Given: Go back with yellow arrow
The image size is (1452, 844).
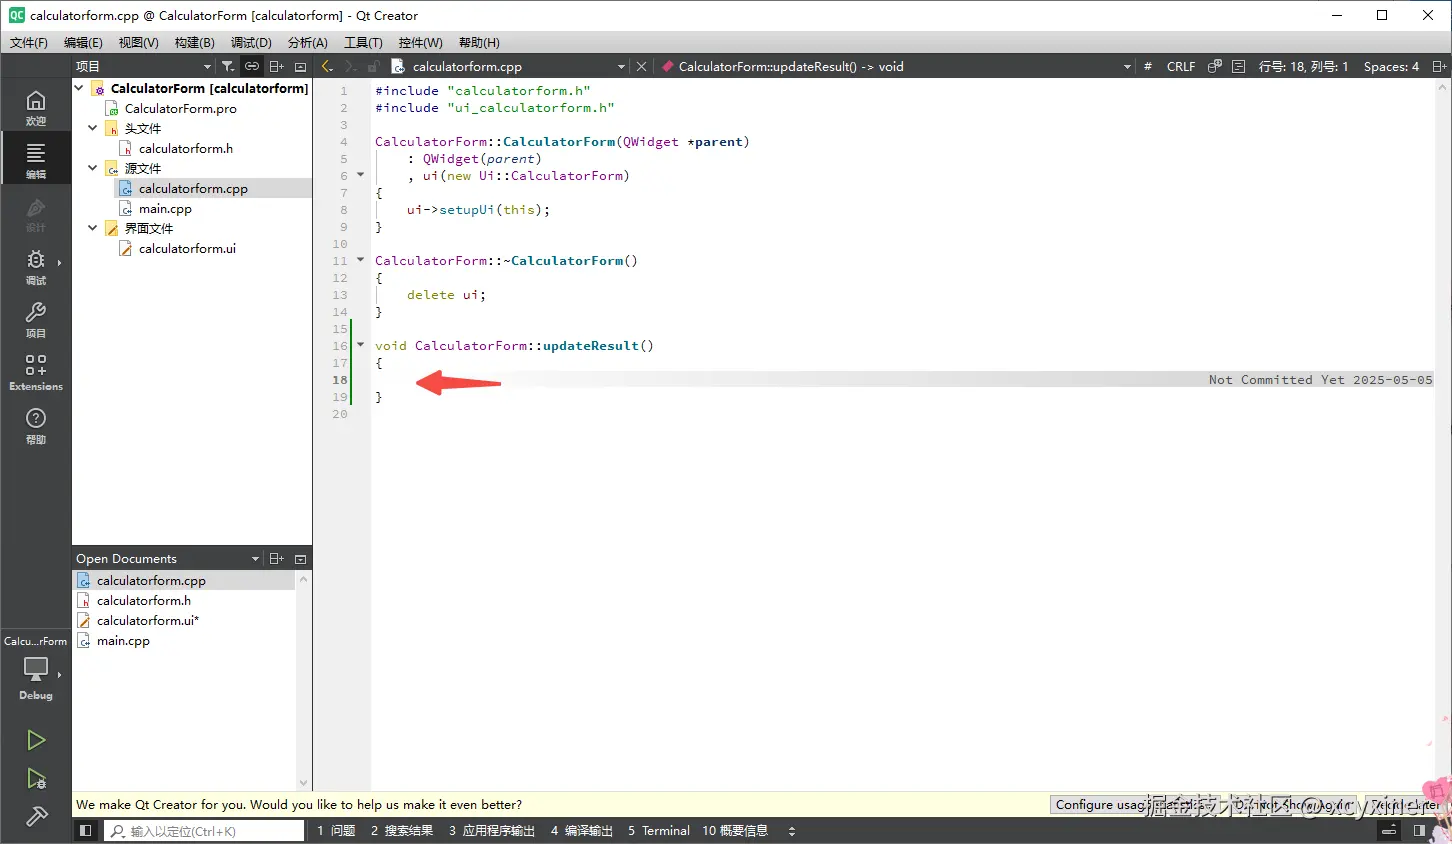Looking at the screenshot, I should pyautogui.click(x=327, y=66).
